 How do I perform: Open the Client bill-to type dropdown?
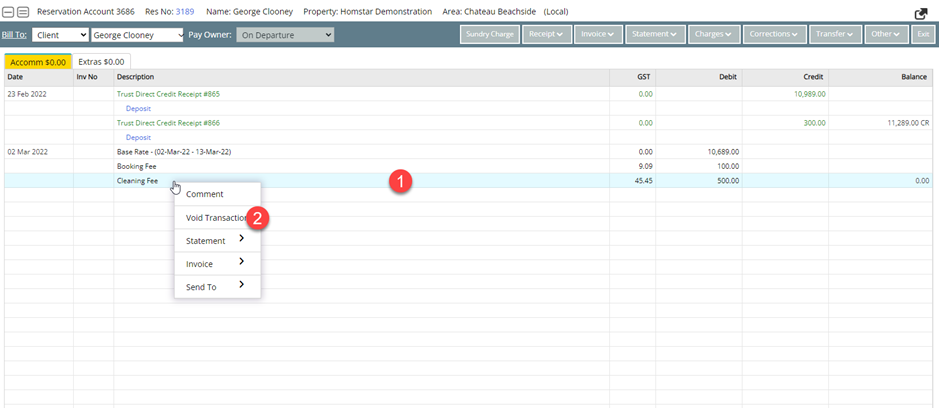click(x=59, y=35)
